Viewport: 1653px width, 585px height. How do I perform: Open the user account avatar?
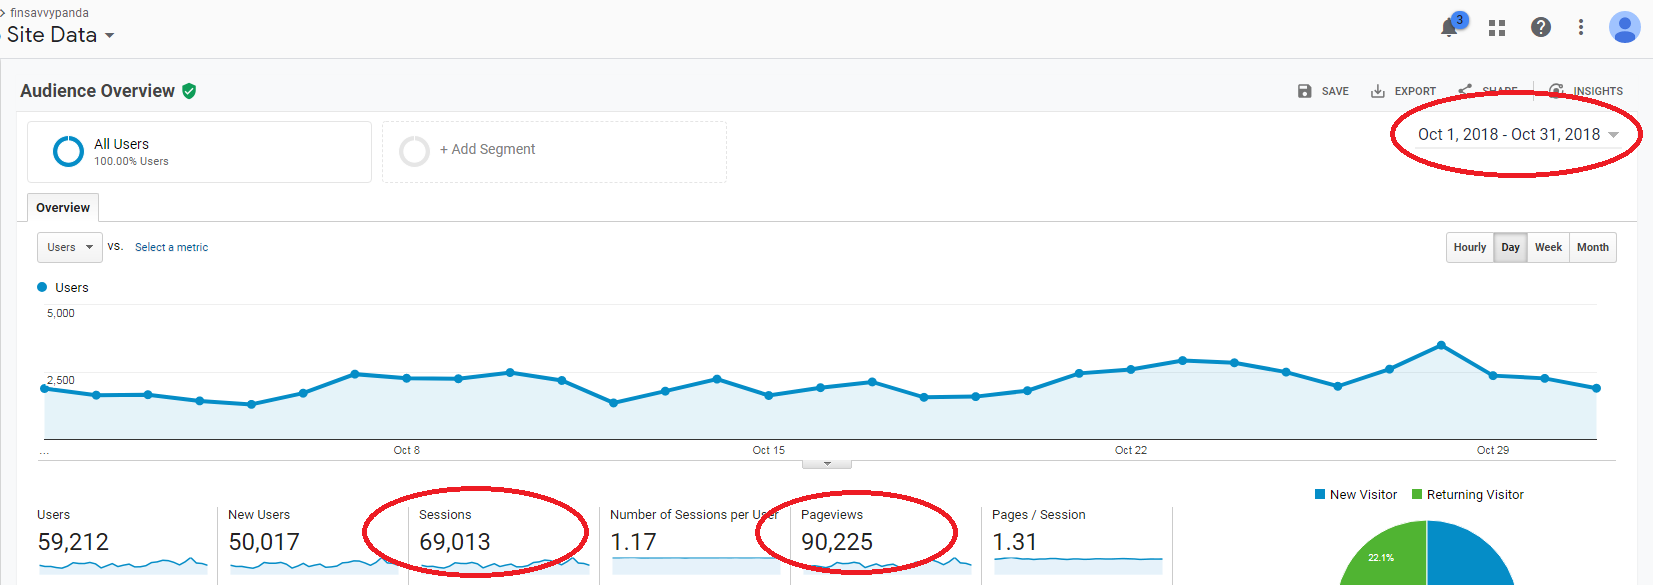tap(1625, 27)
